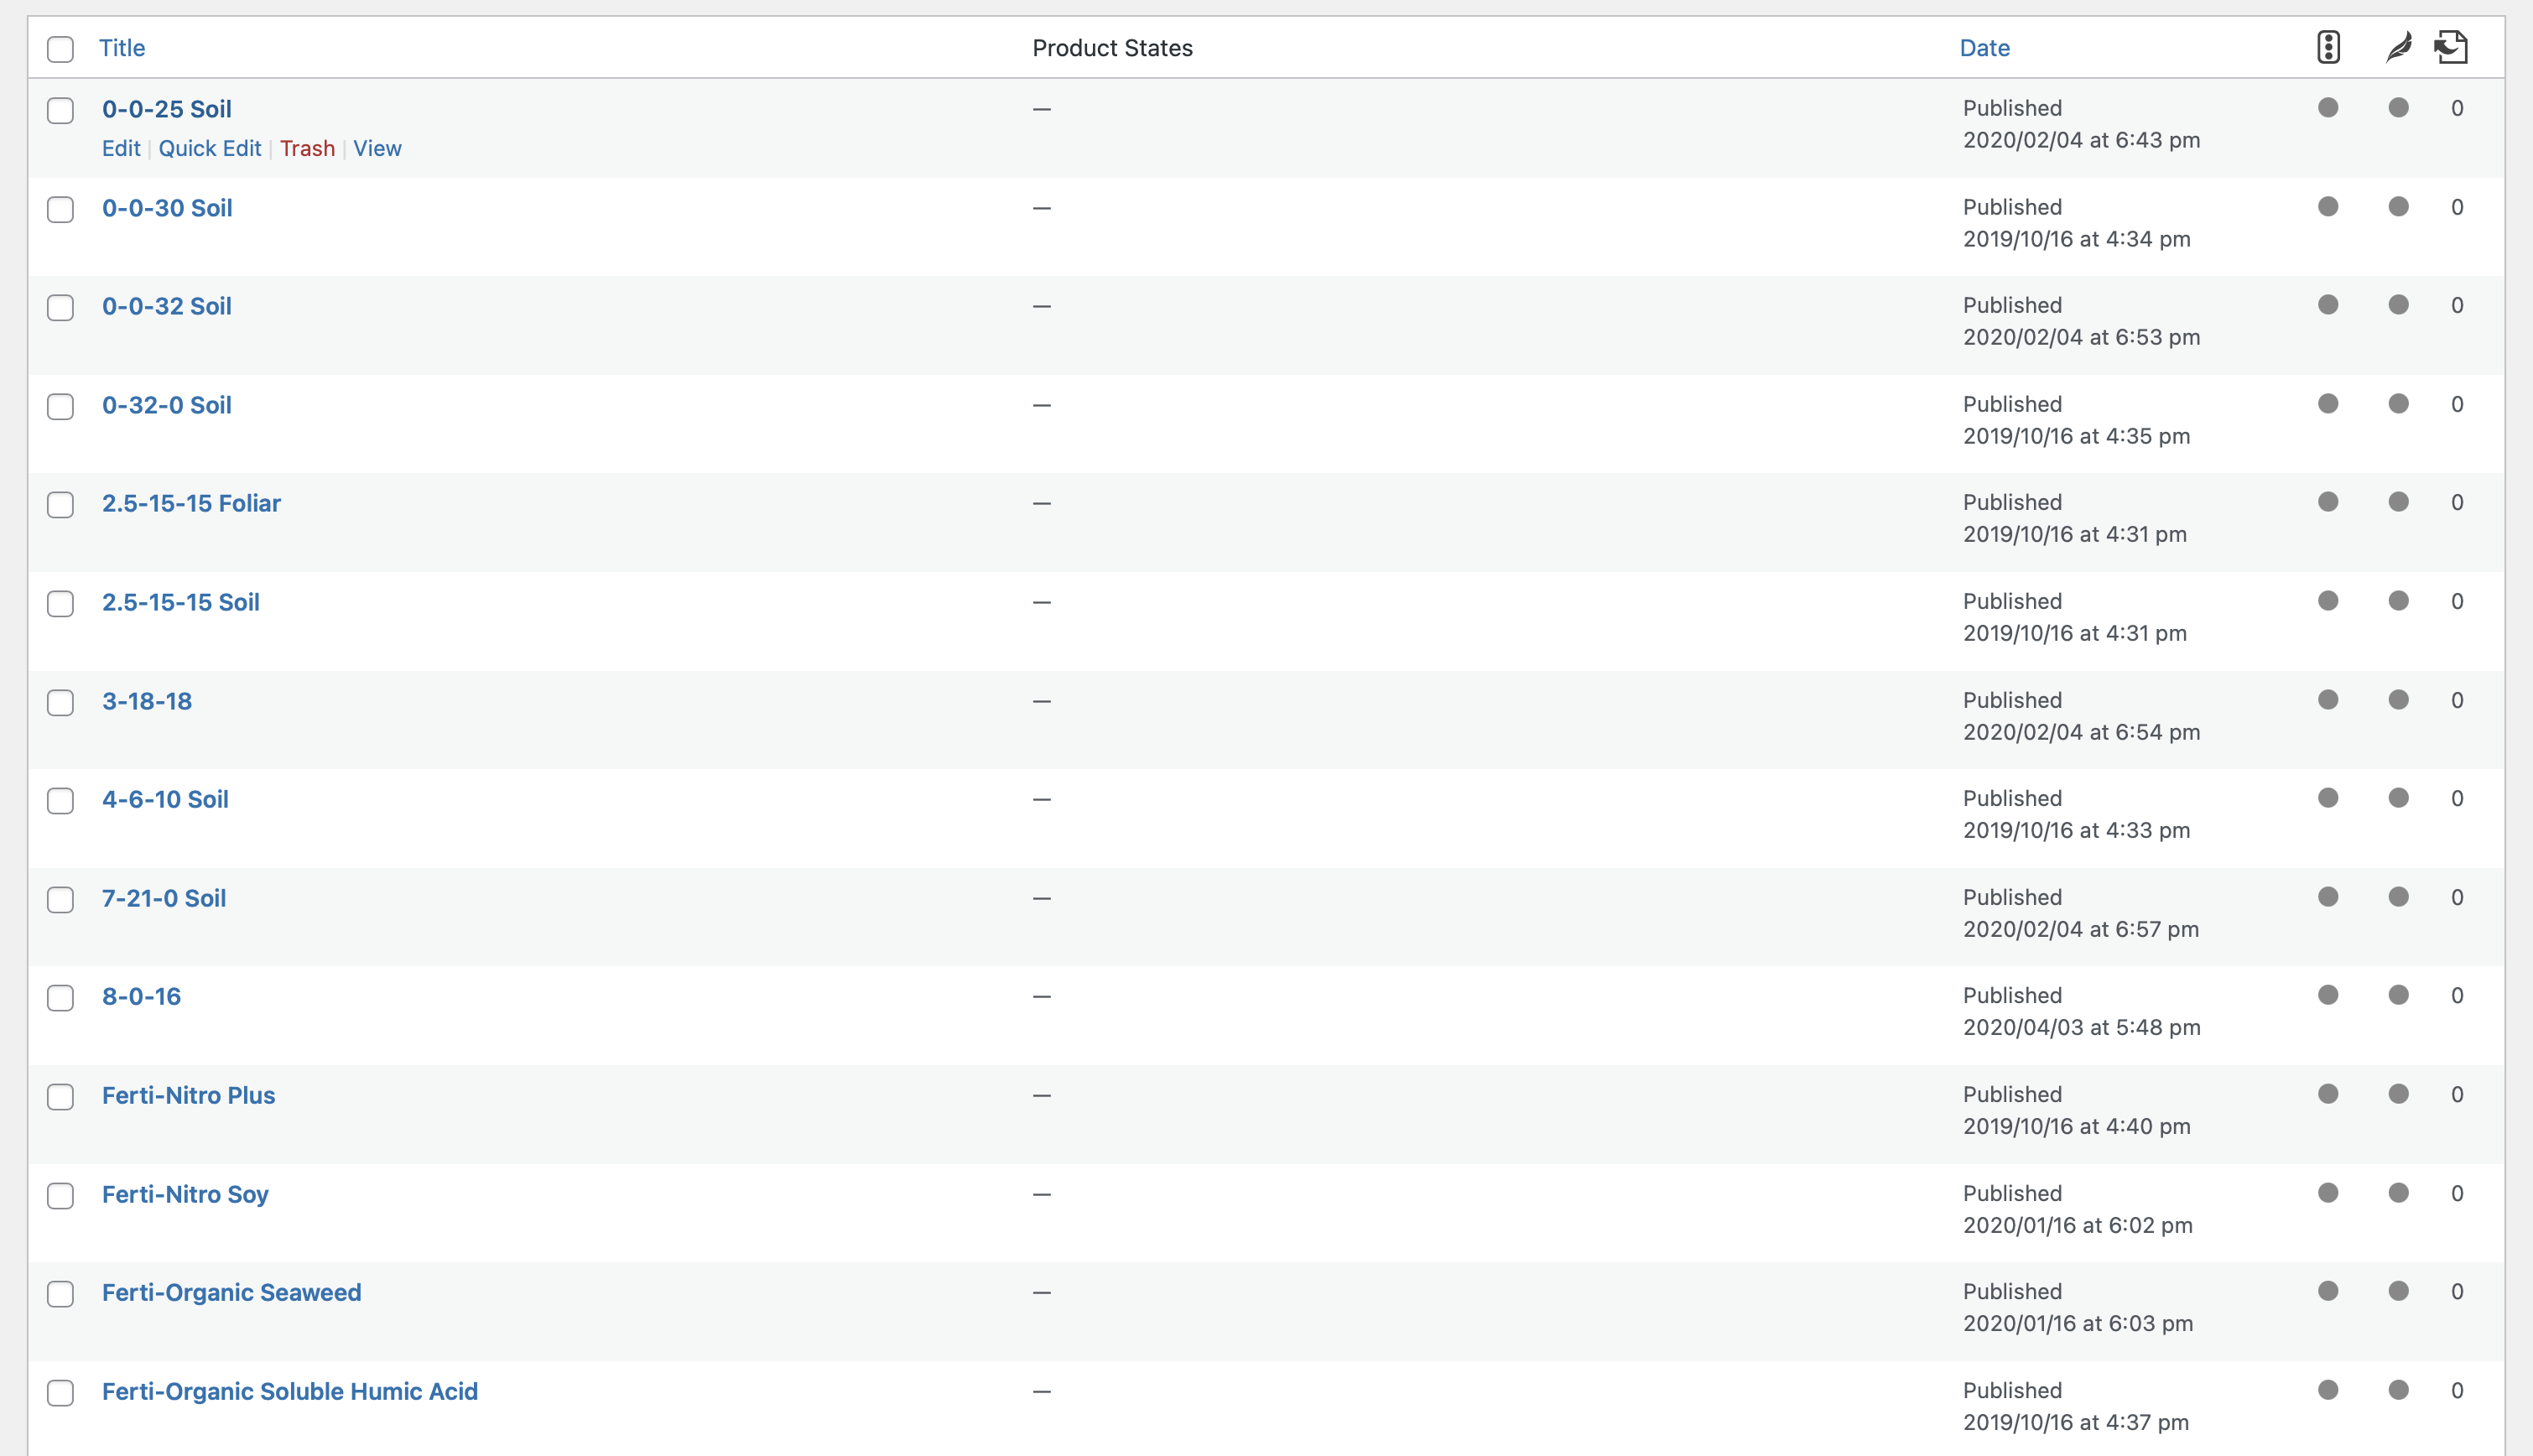Open Ferti-Organic Soluble Humic Acid title
Viewport: 2533px width, 1456px height.
click(289, 1391)
